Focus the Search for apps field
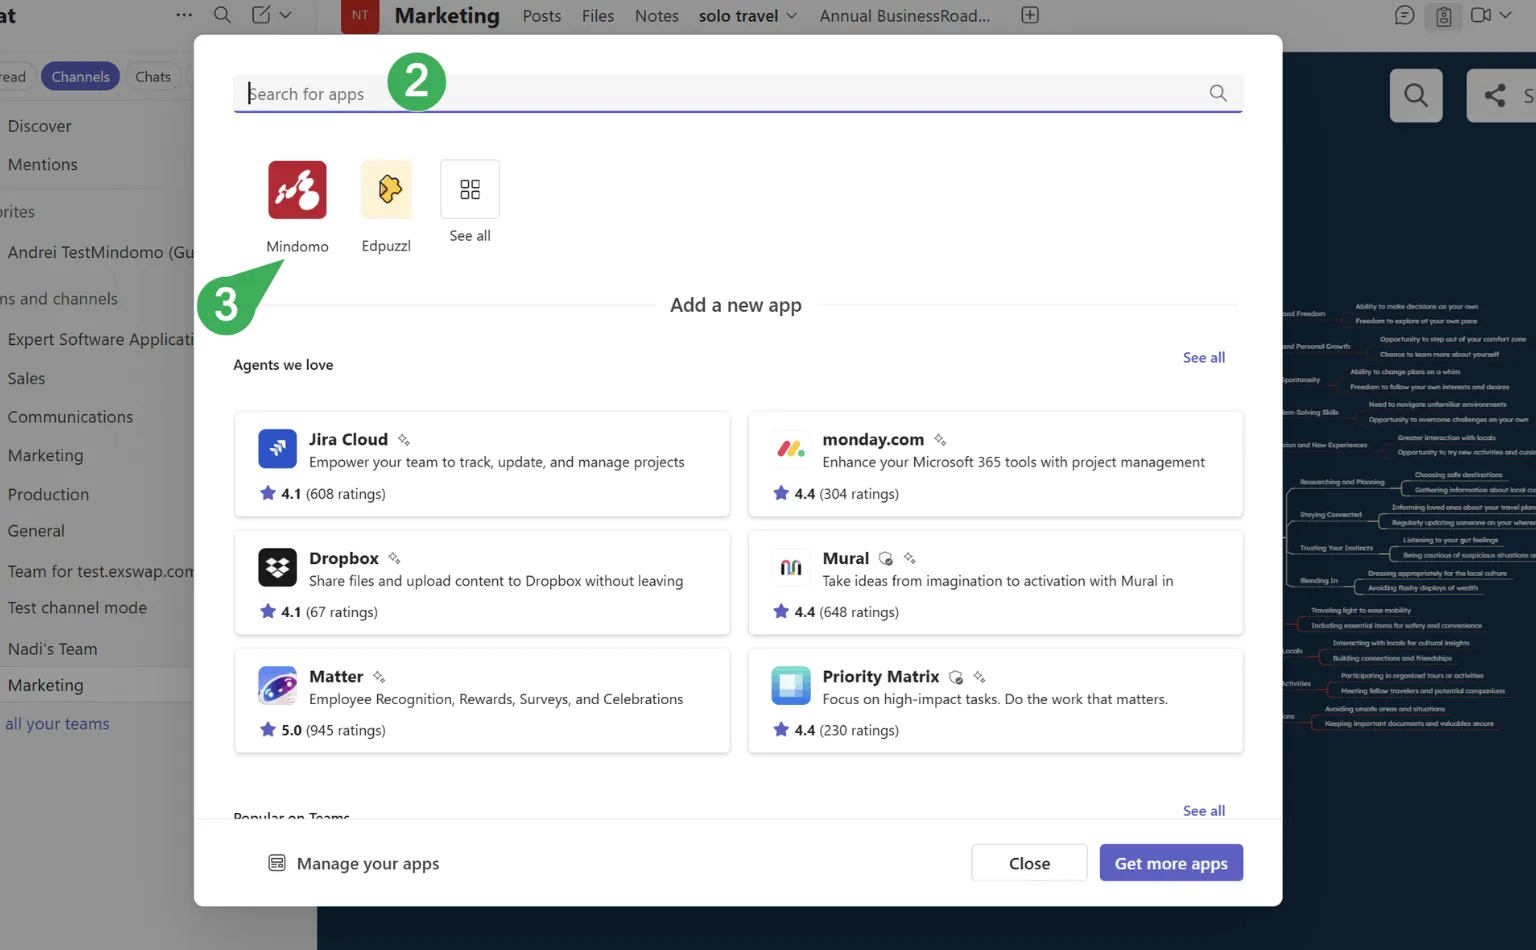 click(x=720, y=94)
